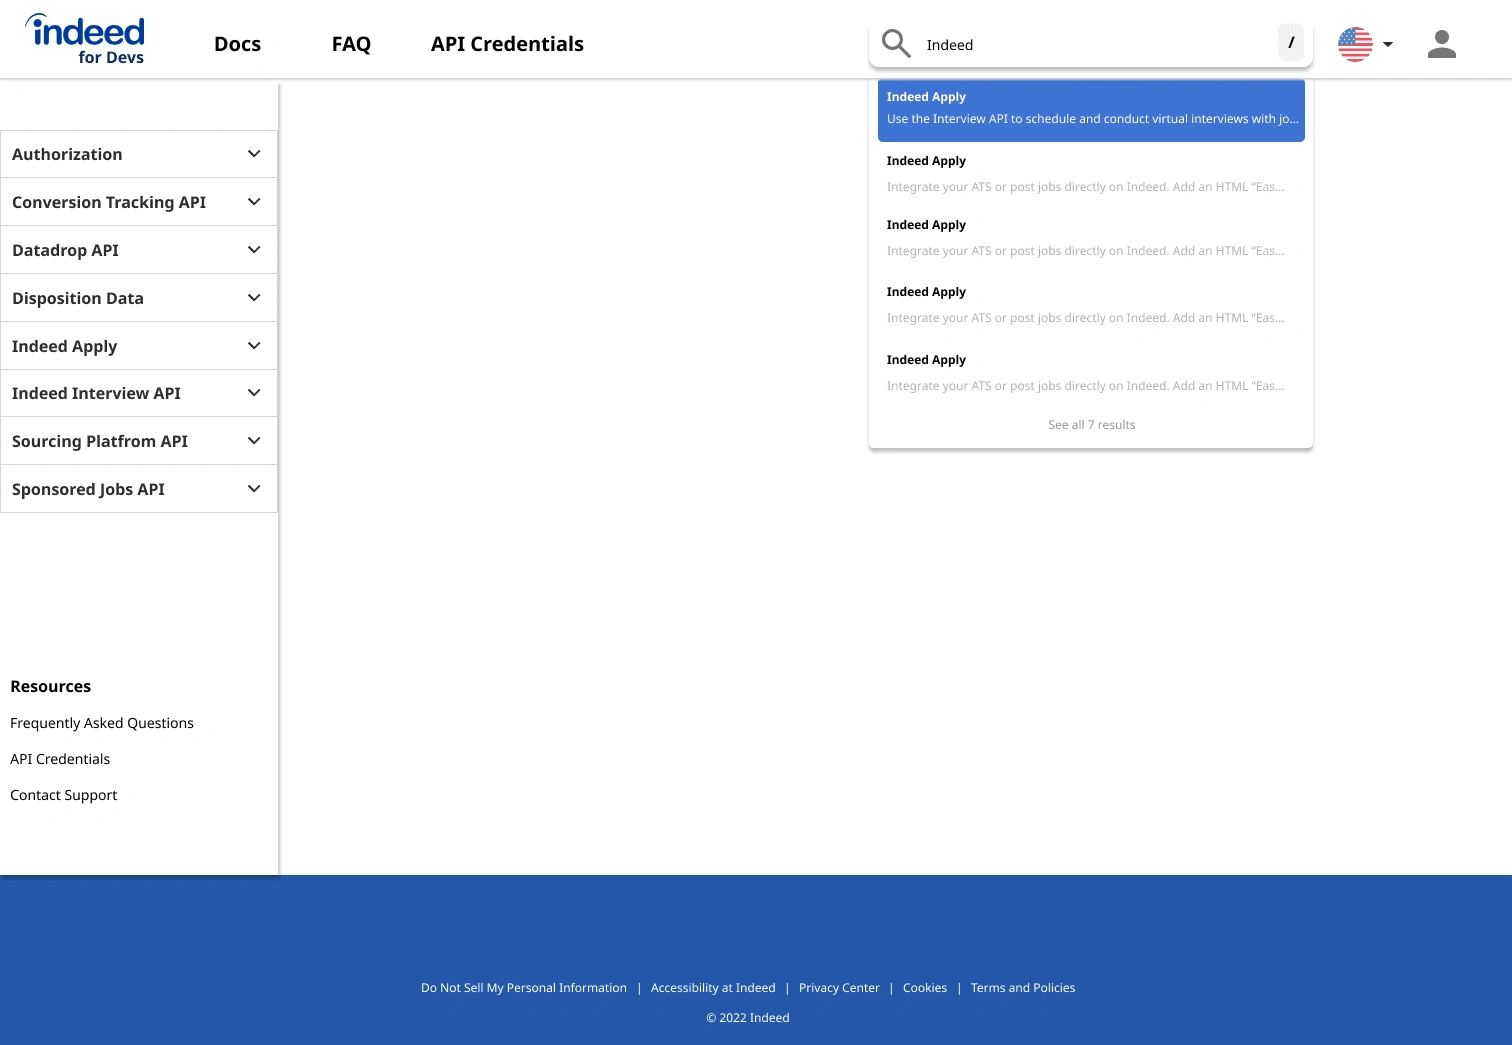
Task: Click See all 7 results
Action: pos(1091,425)
